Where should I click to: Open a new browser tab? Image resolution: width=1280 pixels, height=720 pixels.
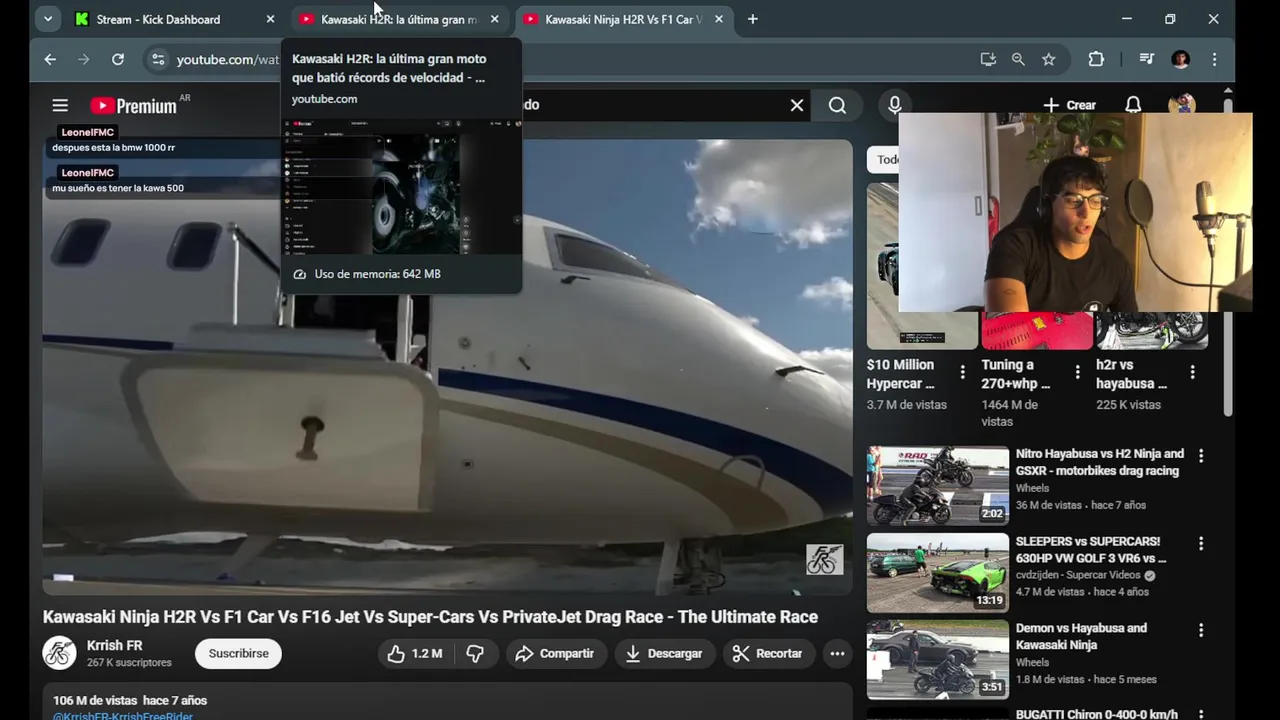(x=753, y=19)
